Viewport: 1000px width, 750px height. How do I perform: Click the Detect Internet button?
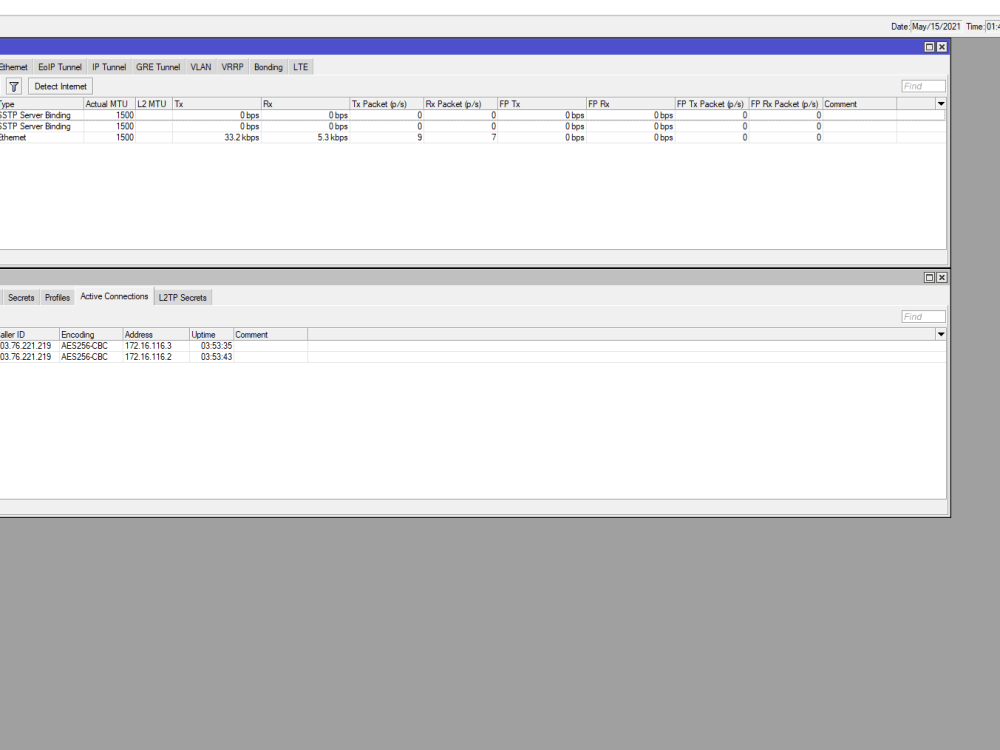tap(59, 86)
